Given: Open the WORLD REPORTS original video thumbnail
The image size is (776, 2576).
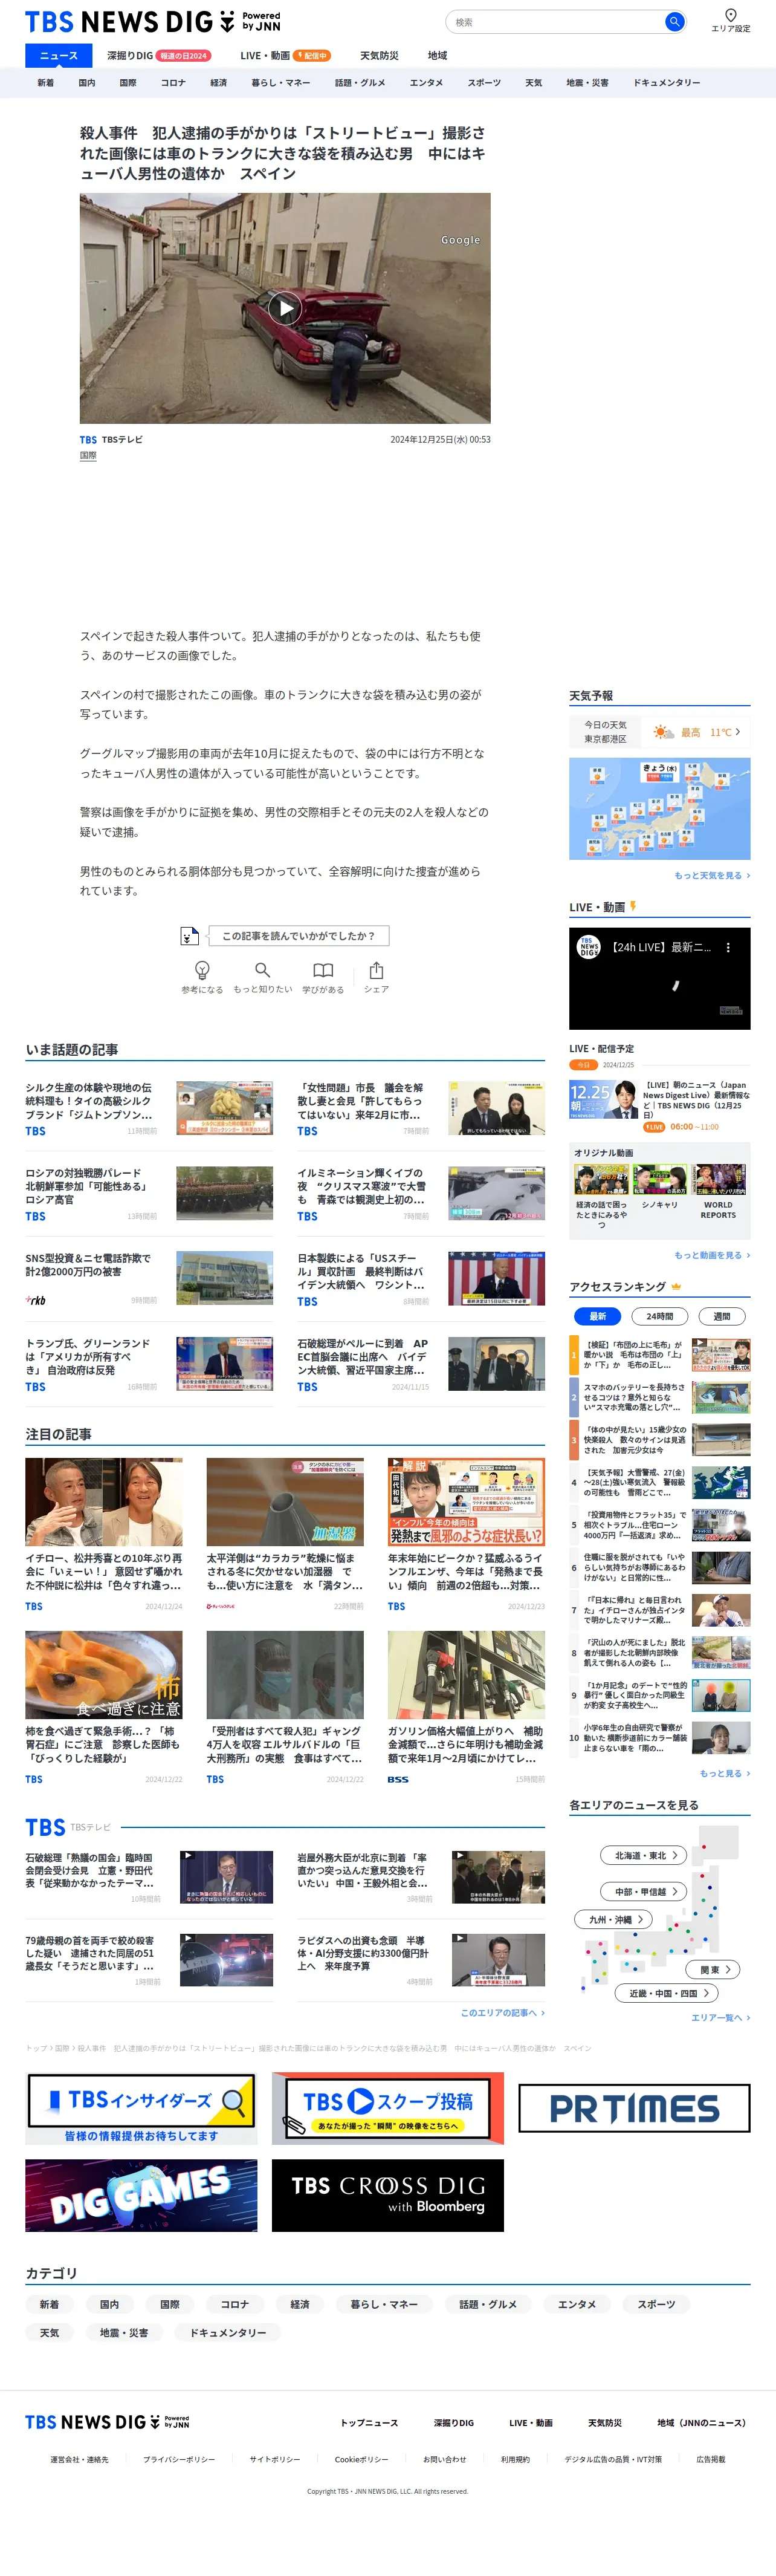Looking at the screenshot, I should (719, 1180).
